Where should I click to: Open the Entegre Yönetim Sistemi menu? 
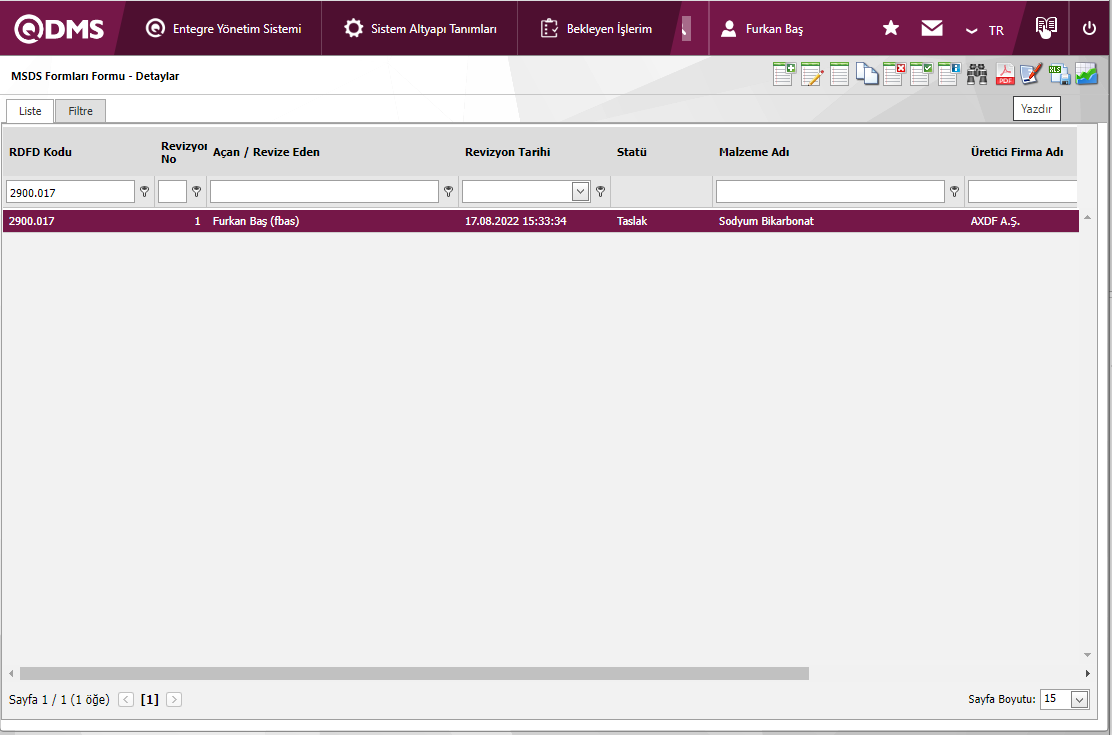(223, 29)
